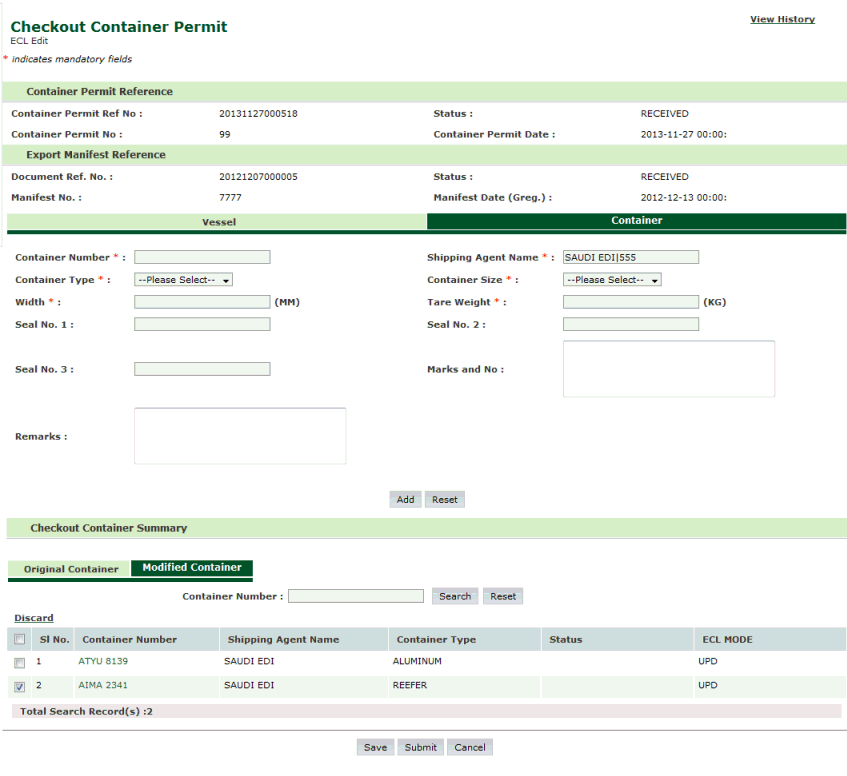Select the Container tab
847x776 pixels.
click(x=636, y=221)
